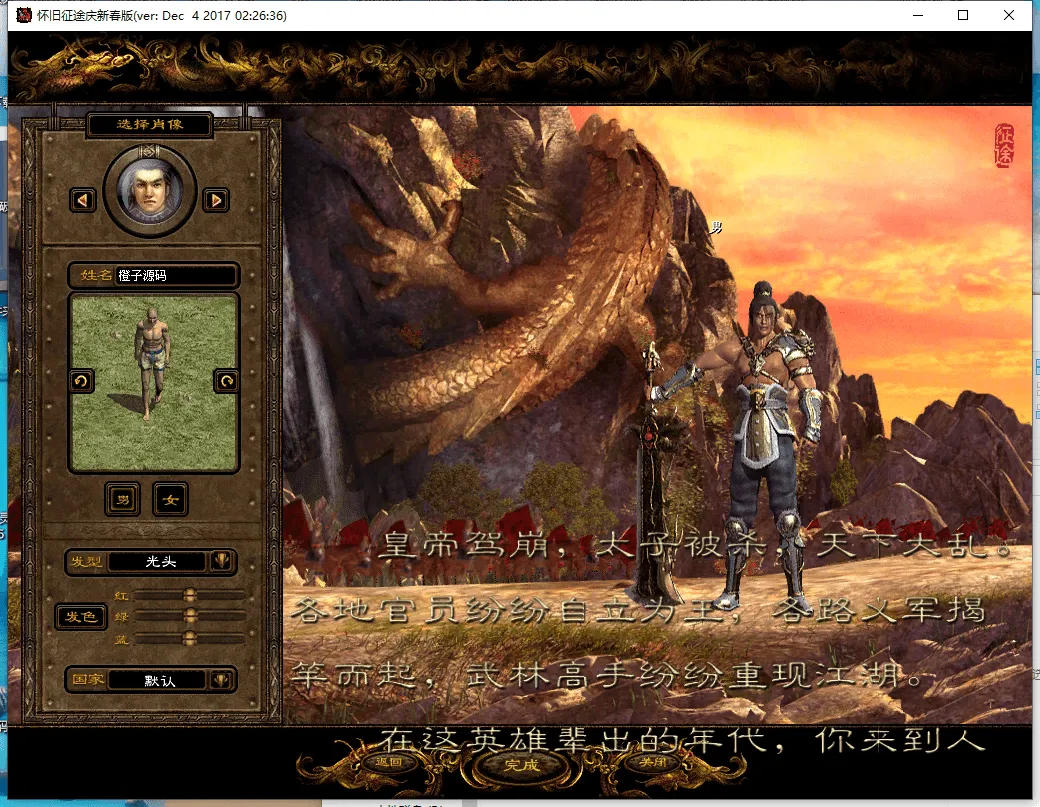The height and width of the screenshot is (807, 1040).
Task: Click the next portrait right arrow
Action: (215, 200)
